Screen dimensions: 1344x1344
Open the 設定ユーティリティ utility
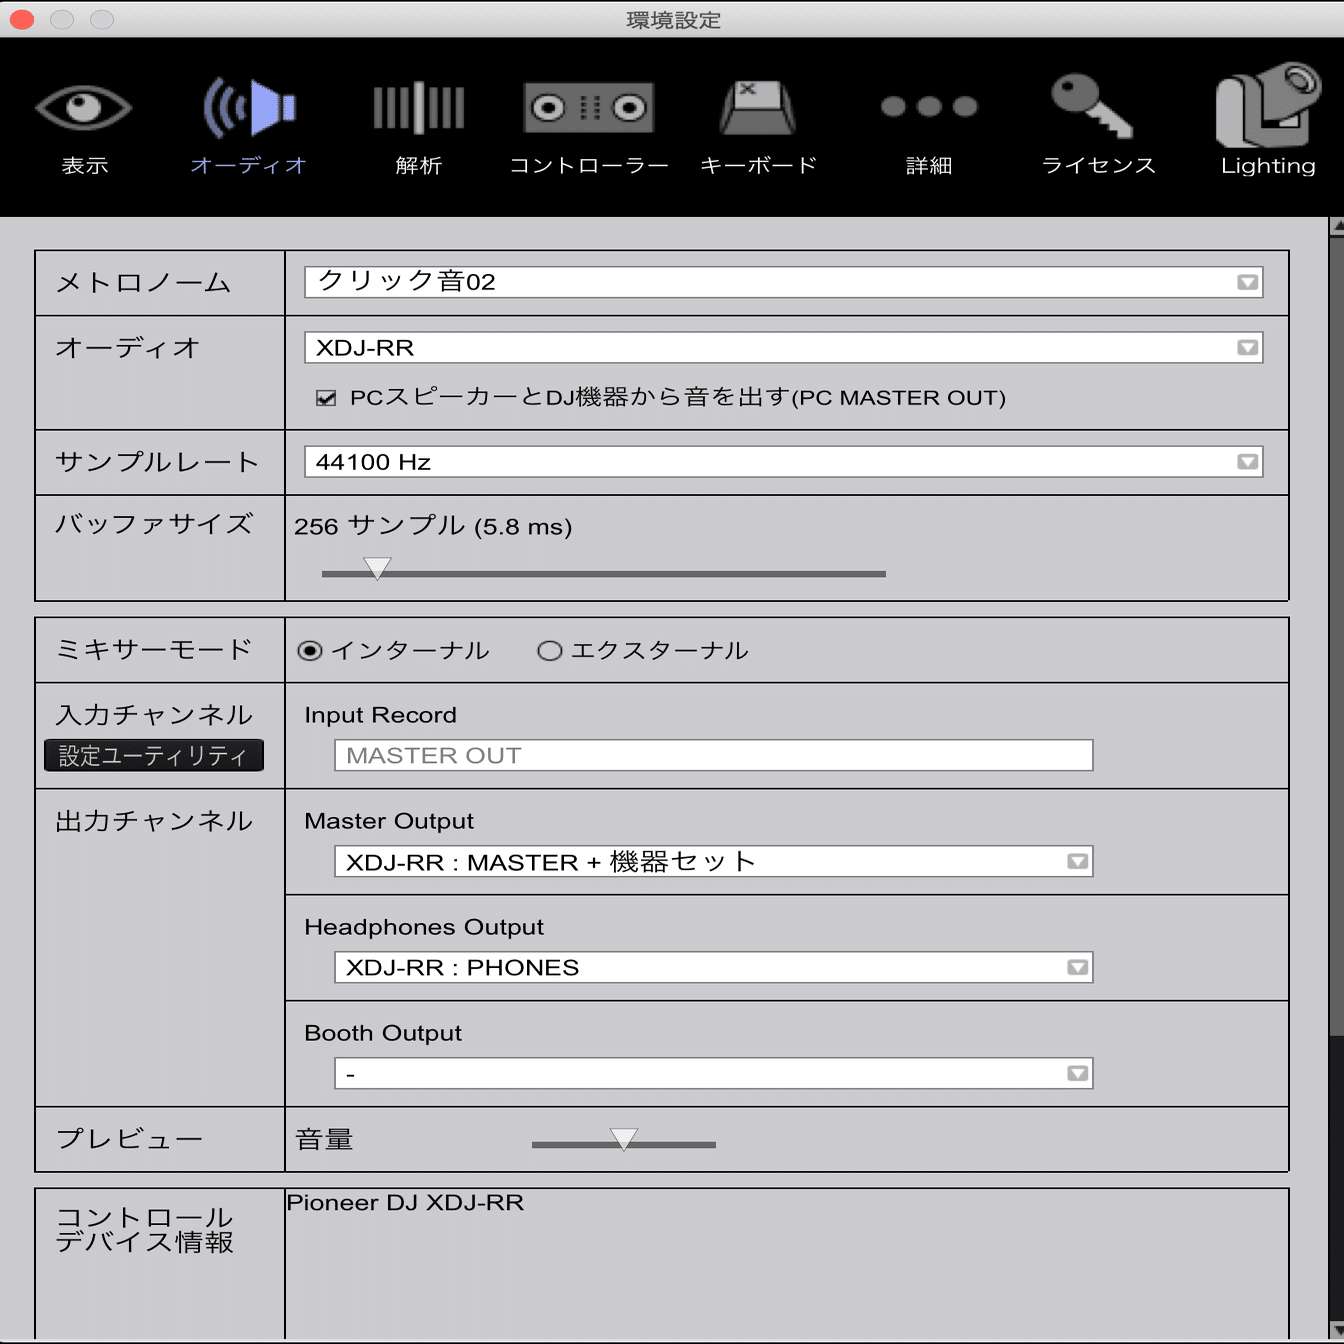coord(153,755)
